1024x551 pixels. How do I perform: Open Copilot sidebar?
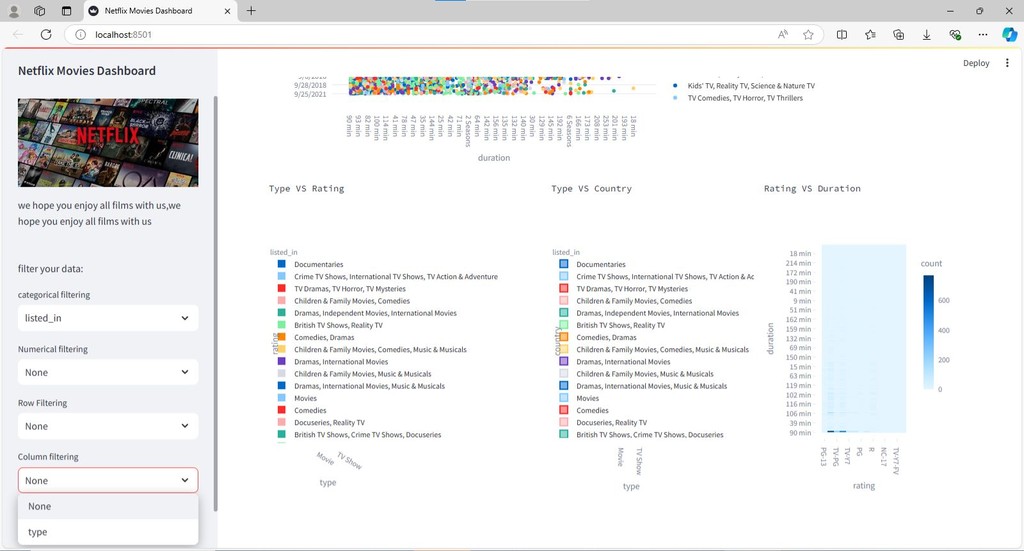tap(1010, 35)
